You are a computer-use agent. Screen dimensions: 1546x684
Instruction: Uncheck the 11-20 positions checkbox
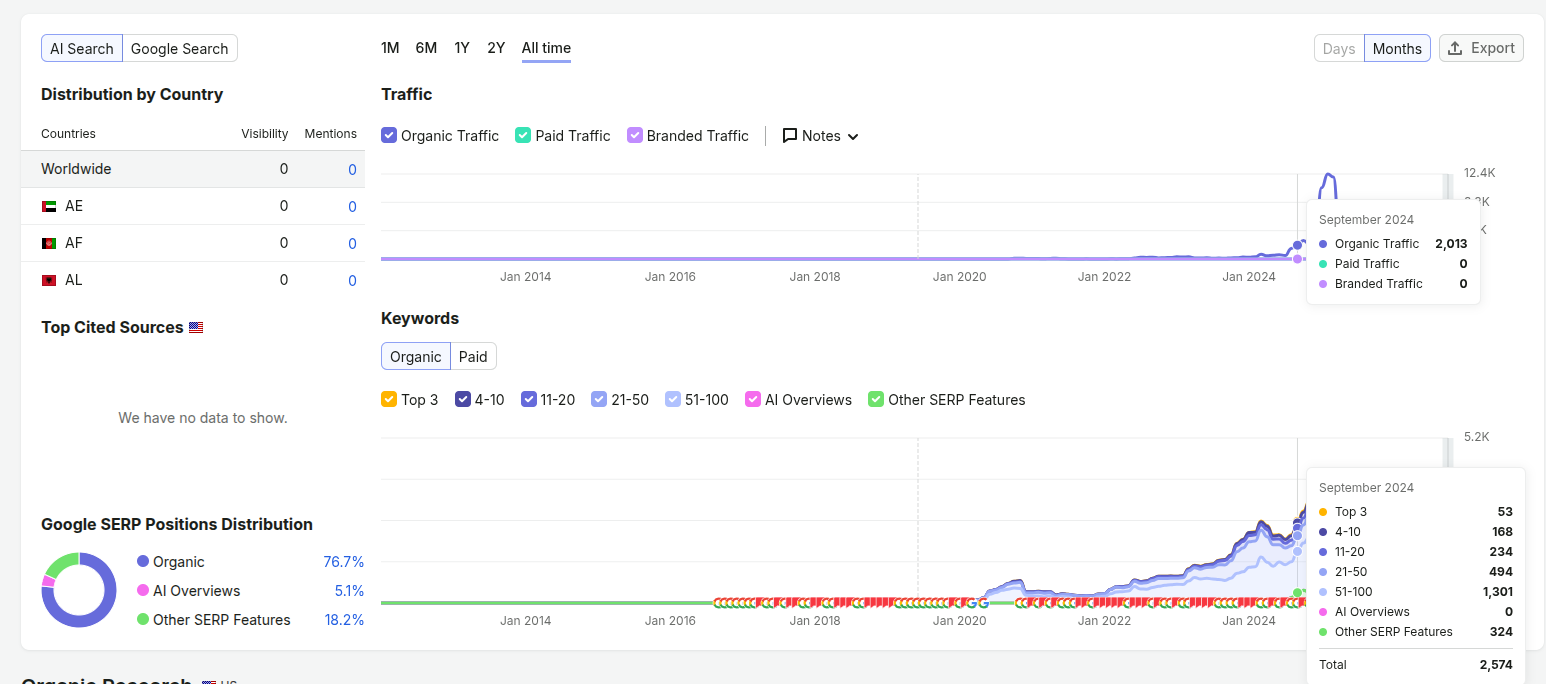528,399
